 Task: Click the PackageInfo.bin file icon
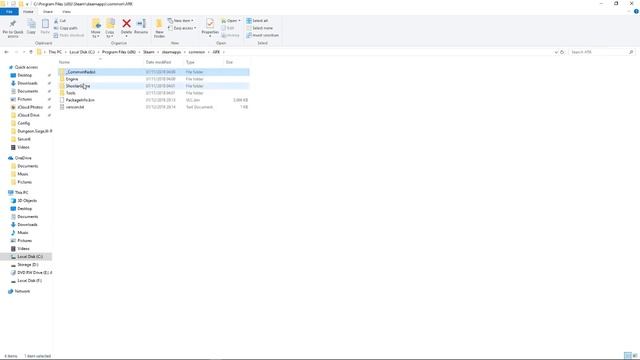coord(62,100)
